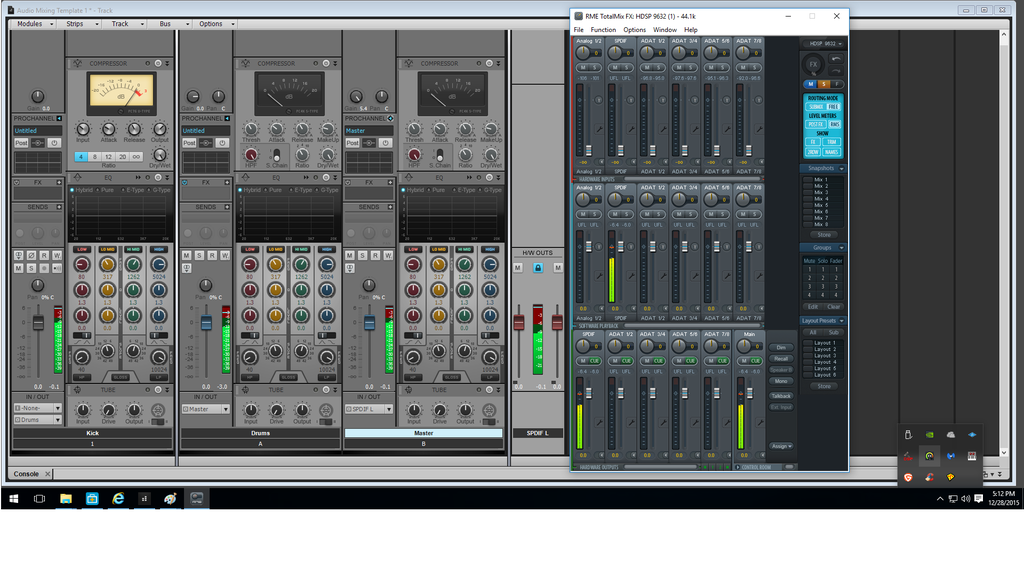Add a send on the Drums strip
The width and height of the screenshot is (1024, 576).
pyautogui.click(x=228, y=207)
